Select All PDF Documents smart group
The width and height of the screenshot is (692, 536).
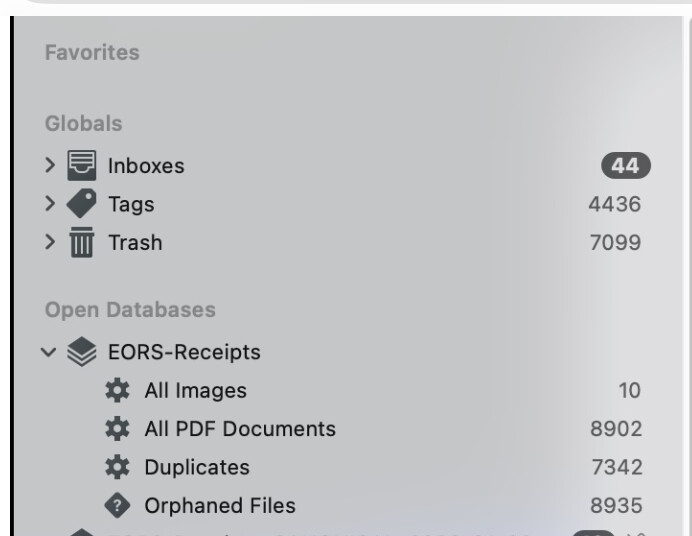[240, 429]
